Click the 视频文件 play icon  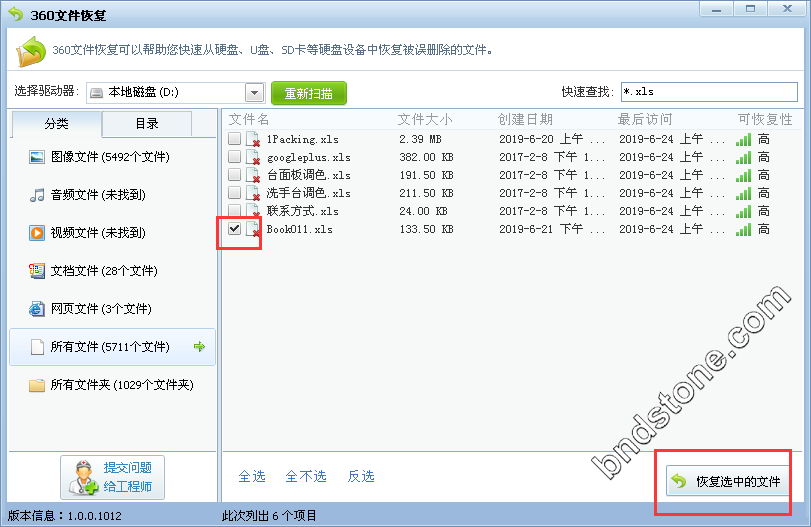click(x=37, y=233)
